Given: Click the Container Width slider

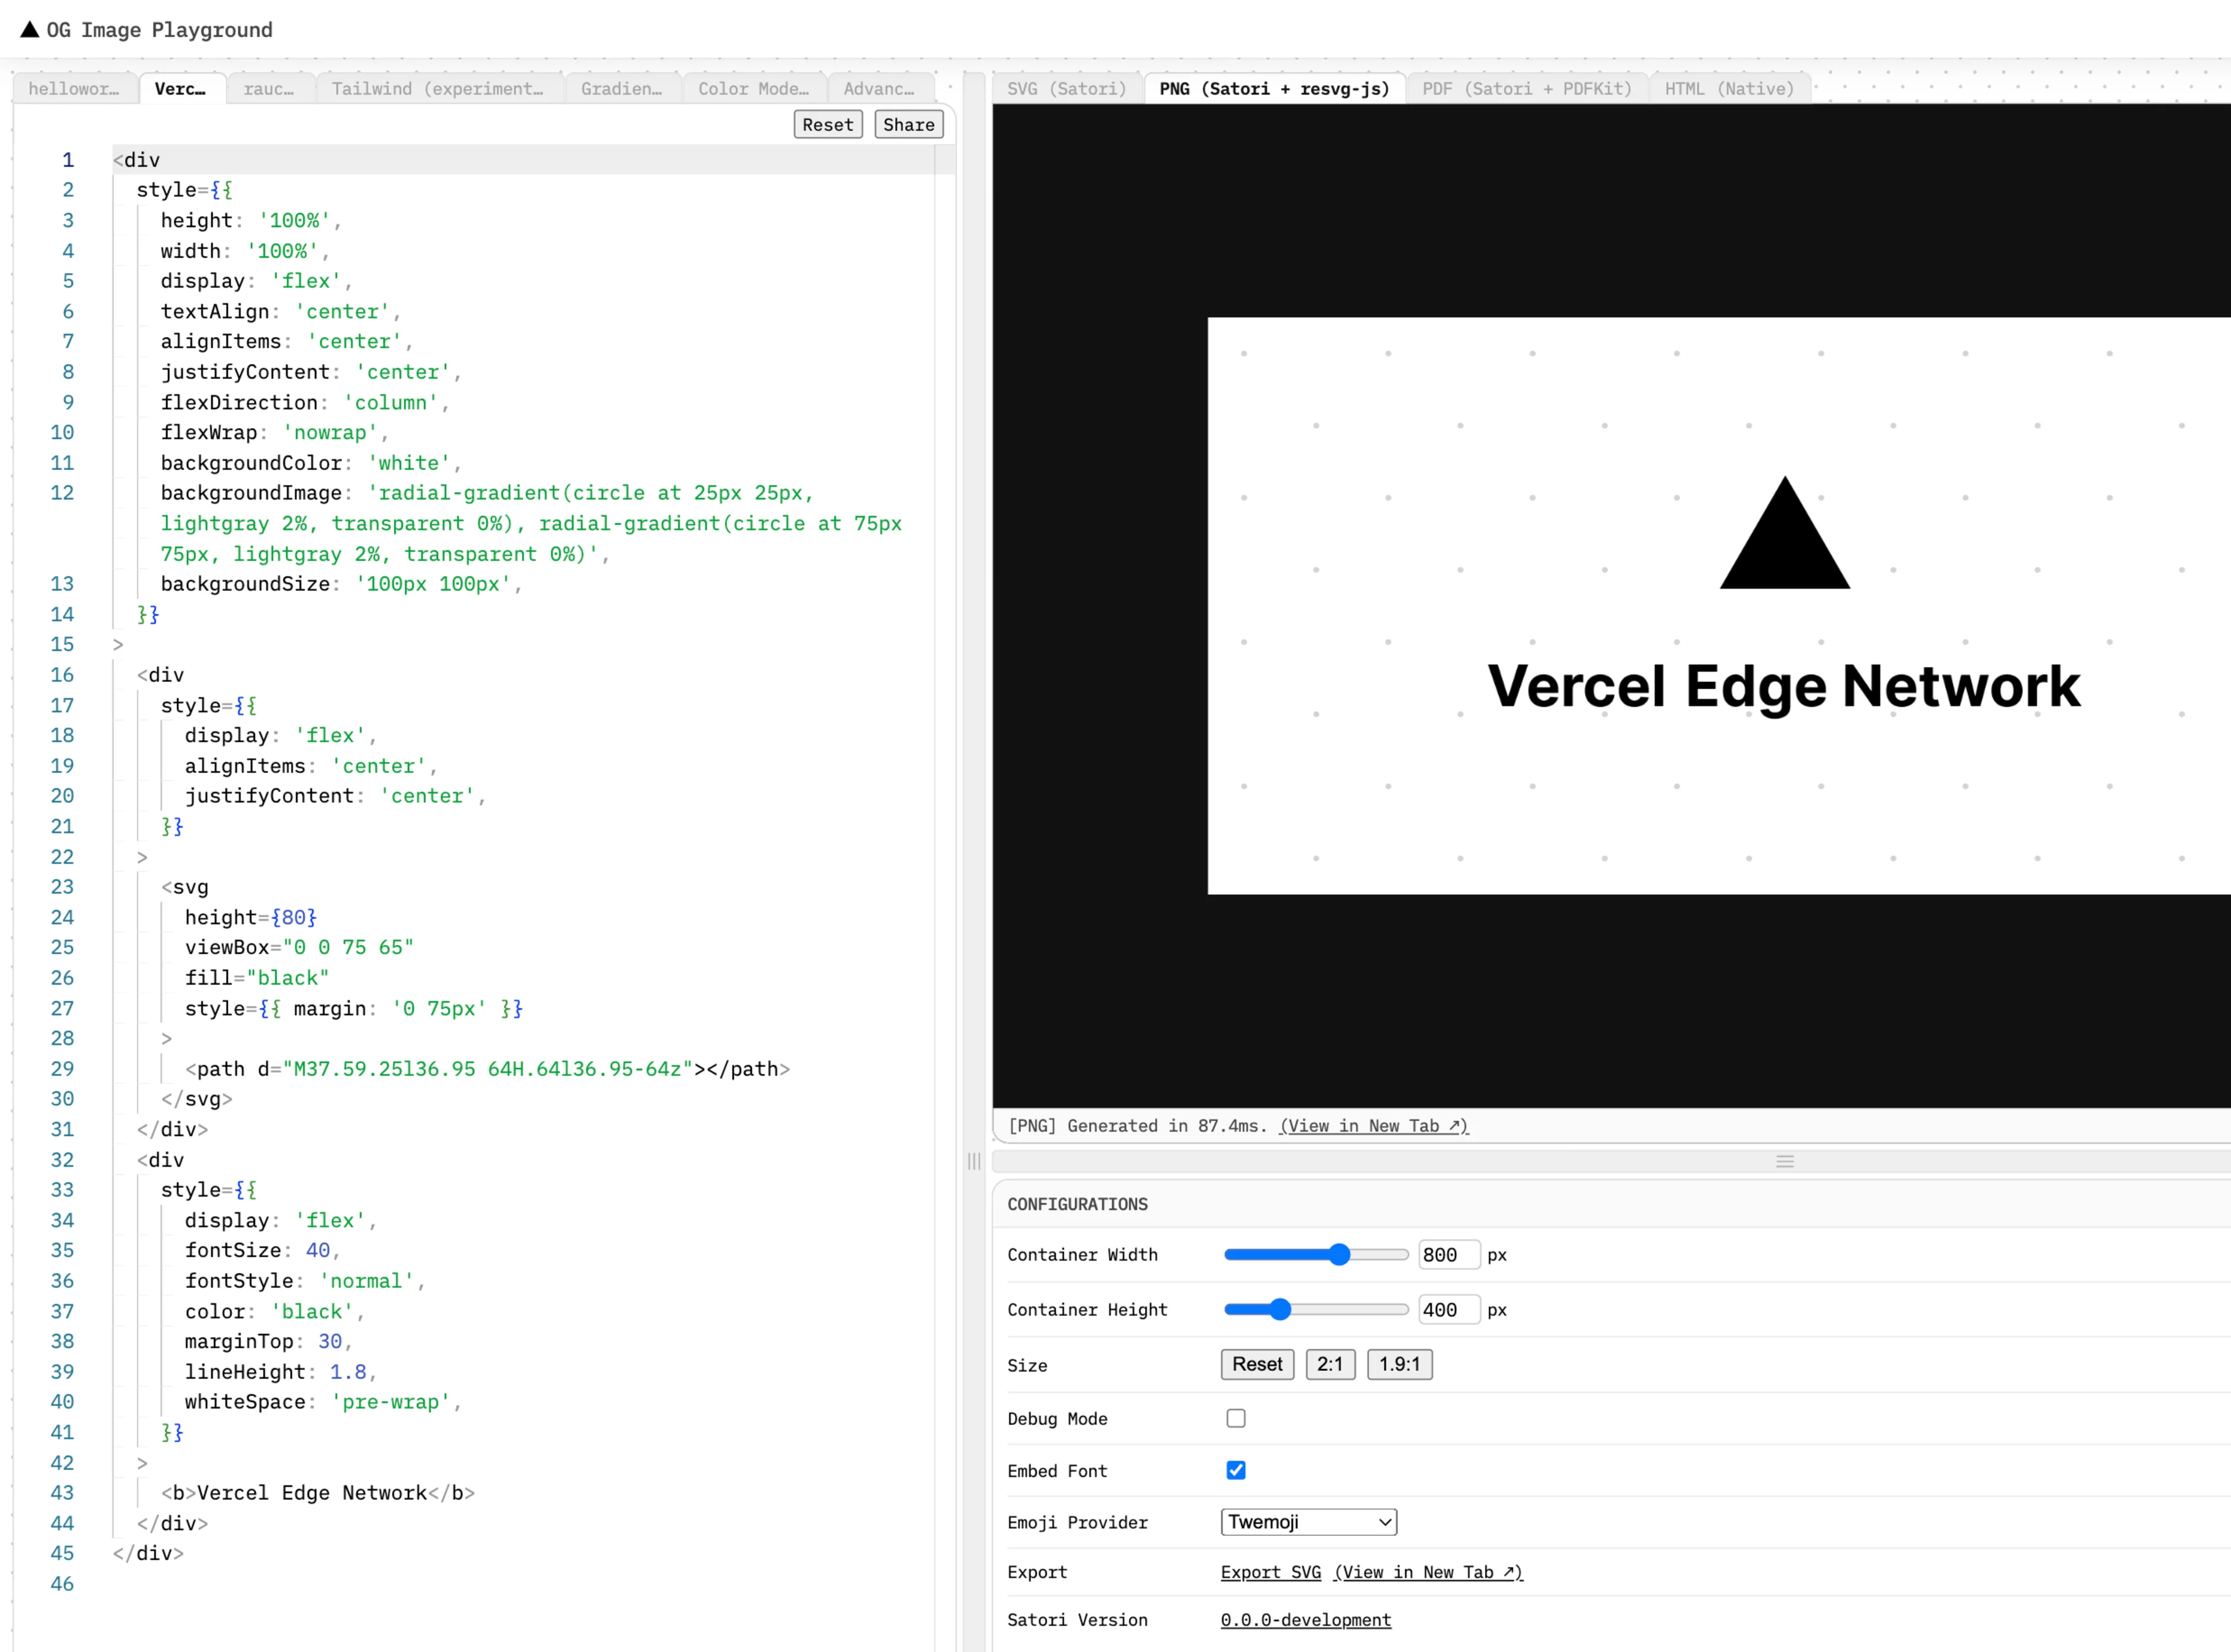Looking at the screenshot, I should click(1316, 1254).
